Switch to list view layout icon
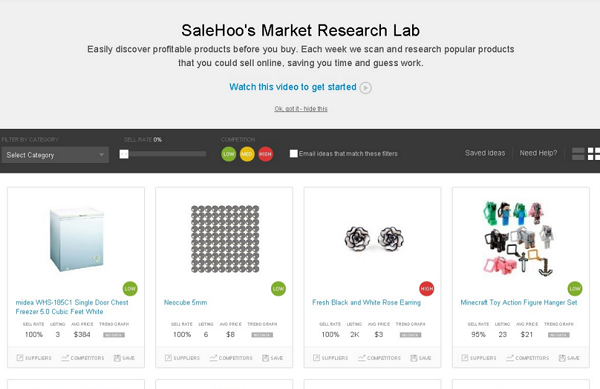The width and height of the screenshot is (600, 389). point(578,154)
